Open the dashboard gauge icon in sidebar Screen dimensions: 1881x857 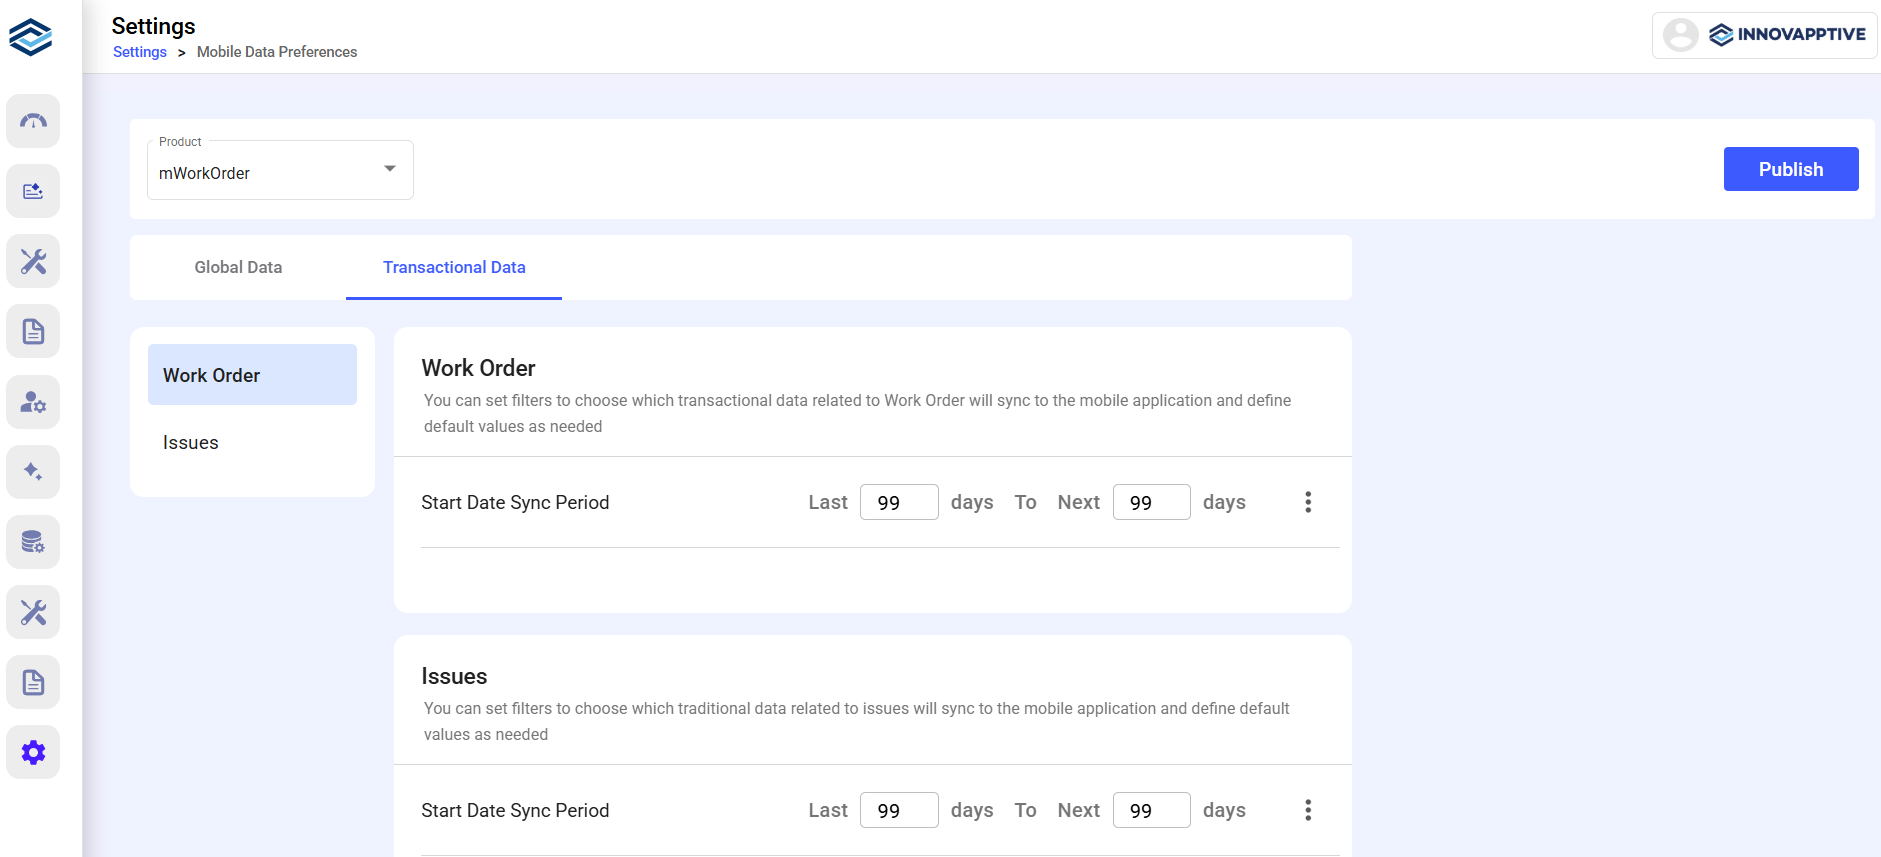coord(33,121)
